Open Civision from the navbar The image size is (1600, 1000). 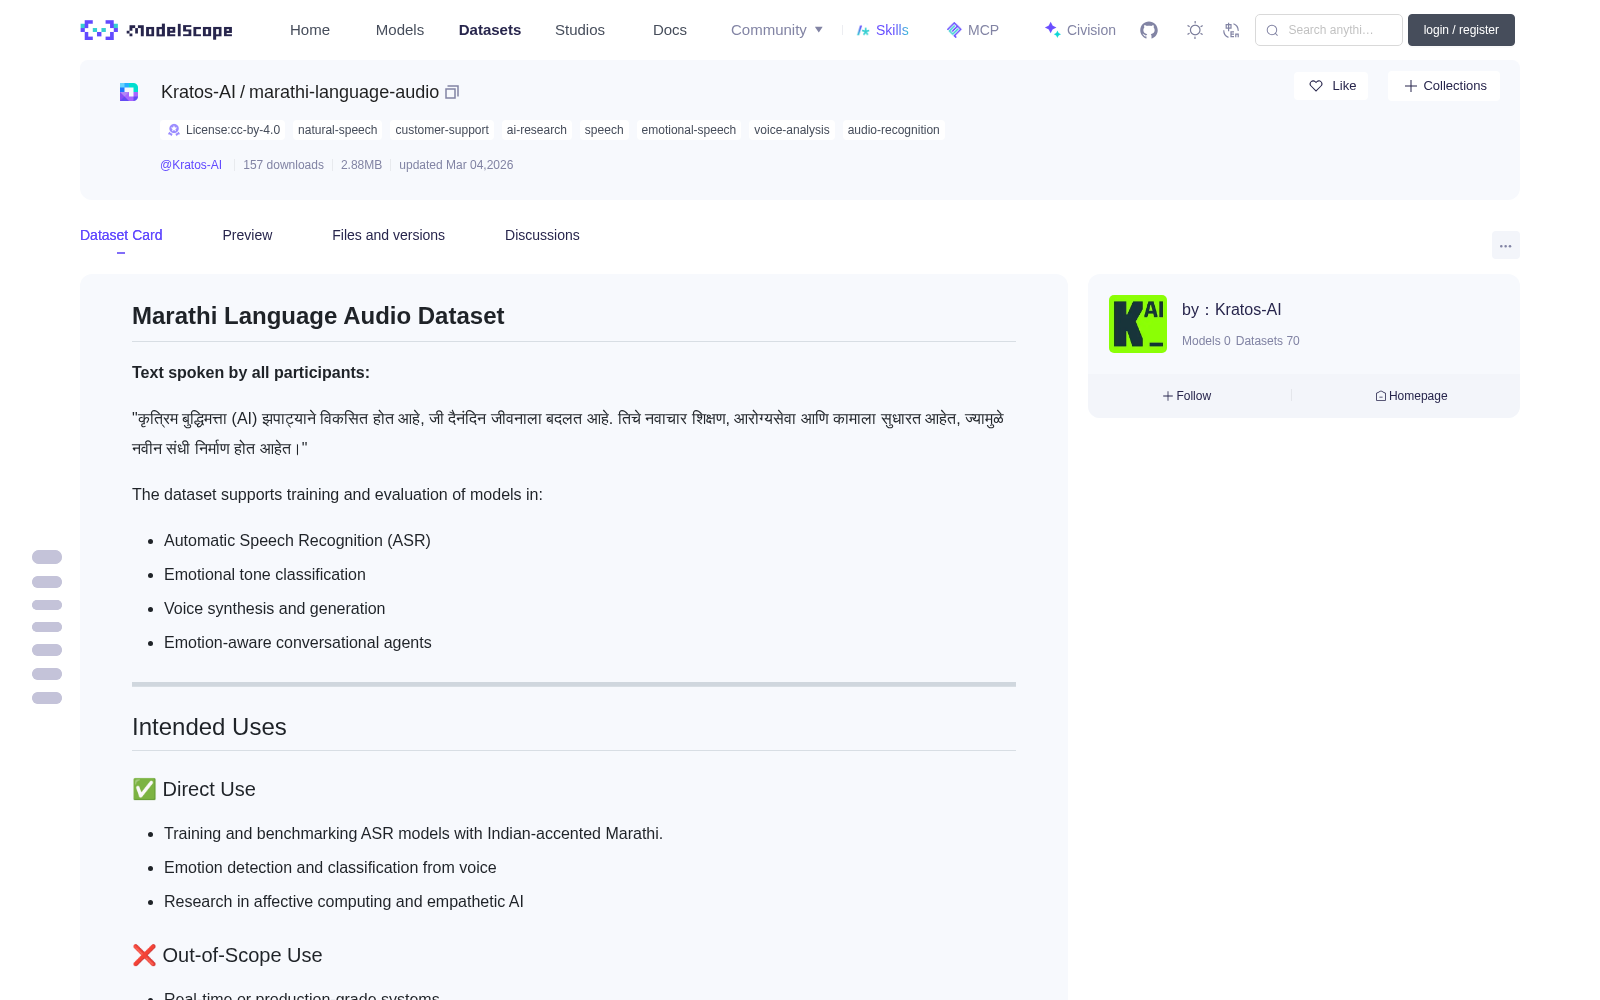point(1080,30)
